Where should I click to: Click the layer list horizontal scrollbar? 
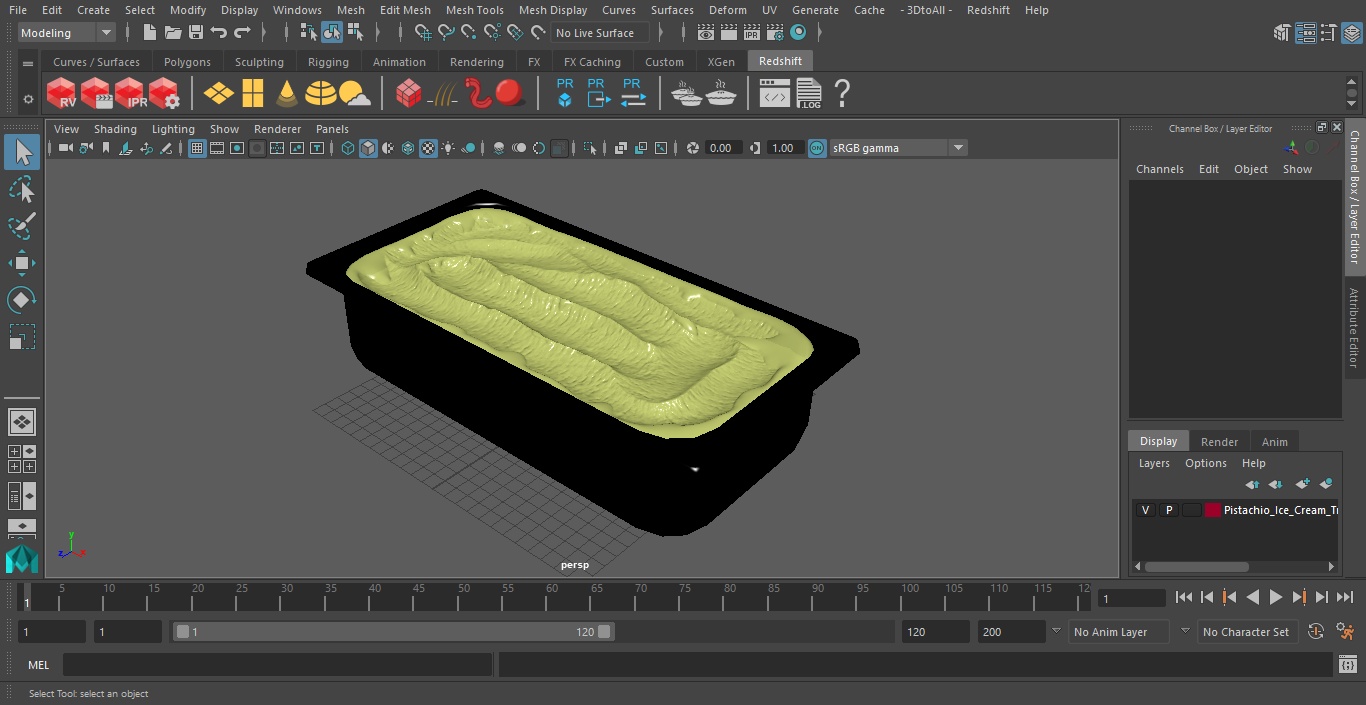1196,566
